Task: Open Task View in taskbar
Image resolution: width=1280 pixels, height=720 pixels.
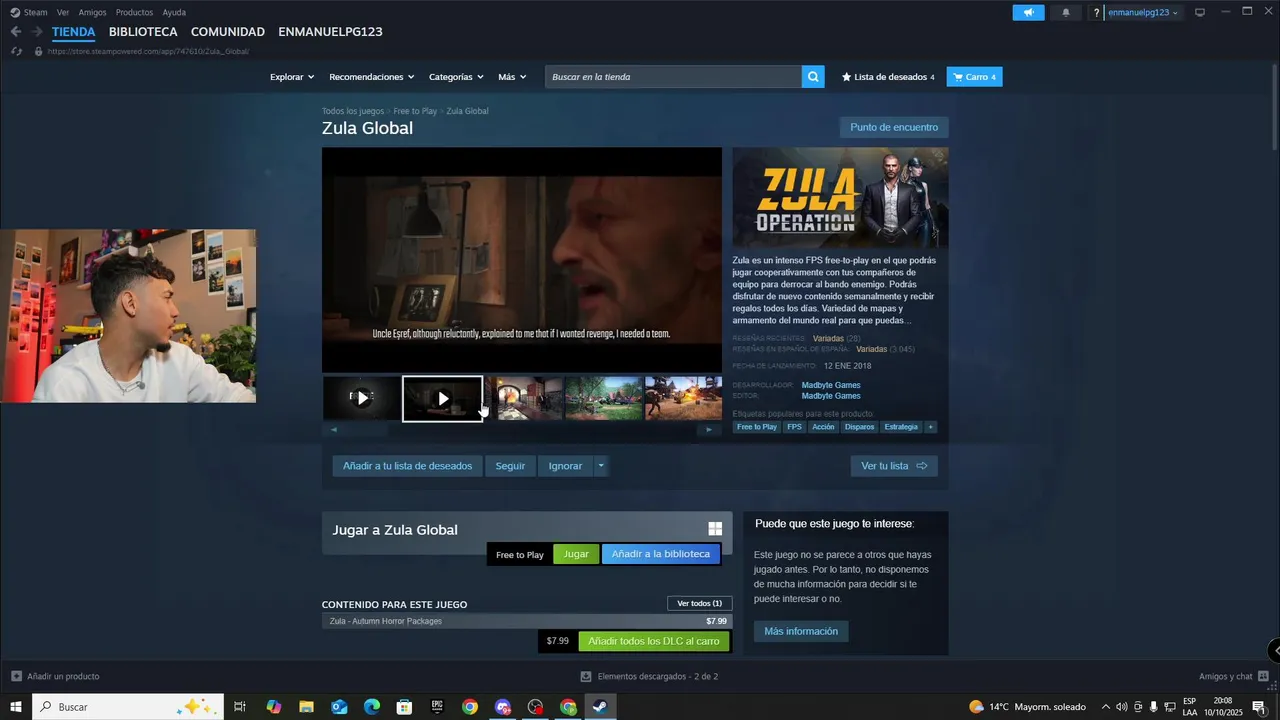Action: tap(240, 707)
